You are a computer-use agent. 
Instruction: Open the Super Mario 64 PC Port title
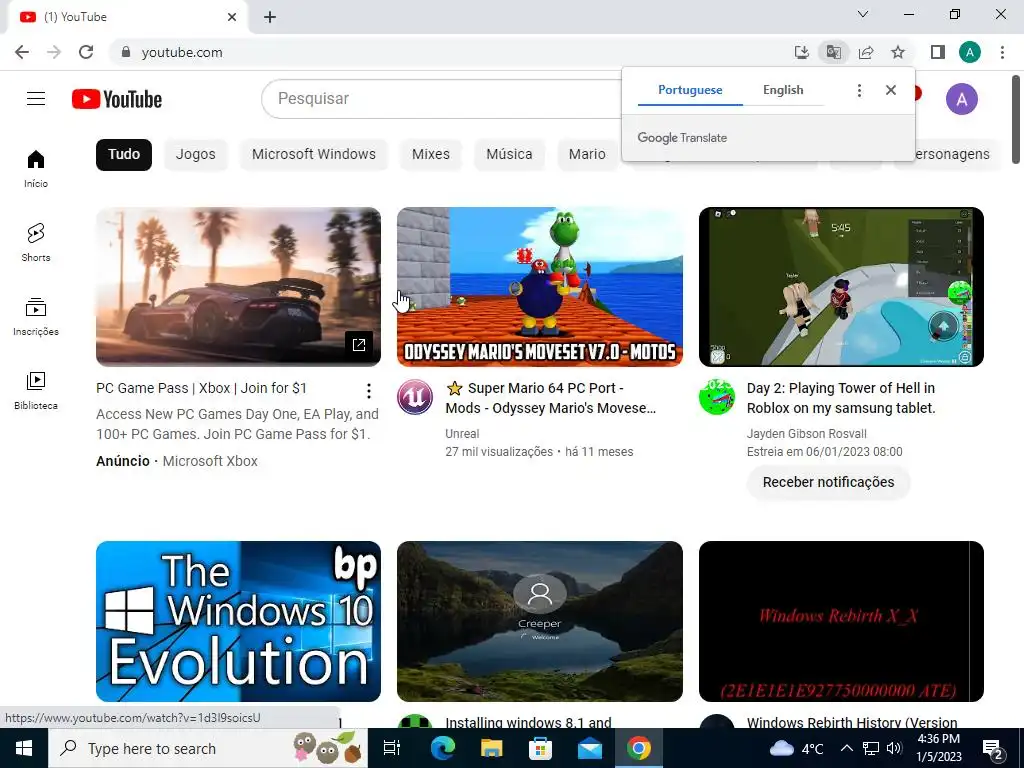(551, 398)
